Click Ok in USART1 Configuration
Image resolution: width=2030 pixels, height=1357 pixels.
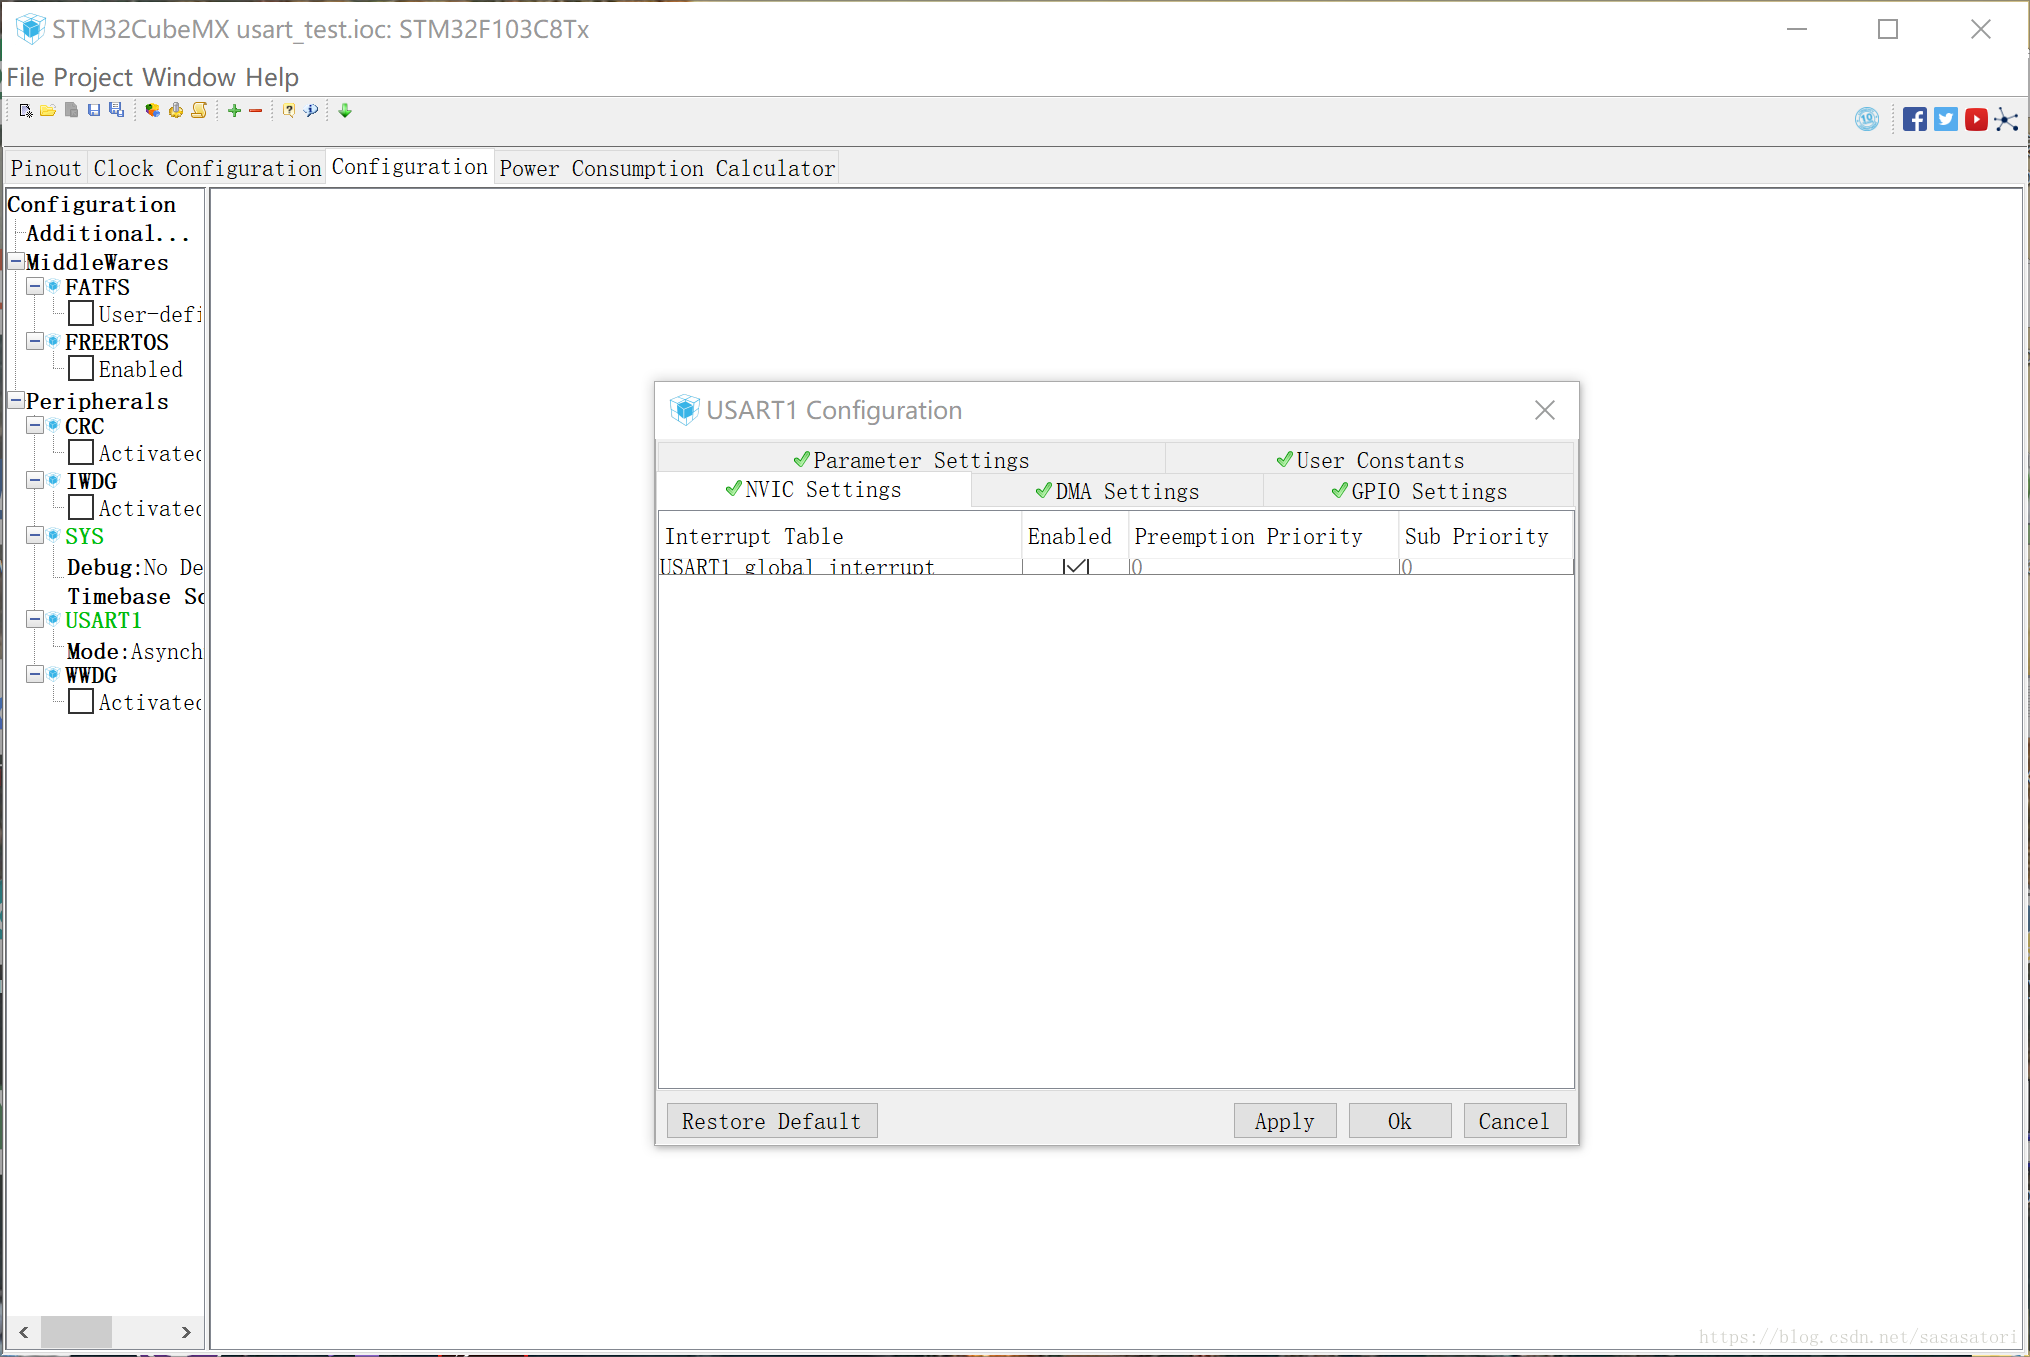point(1400,1121)
